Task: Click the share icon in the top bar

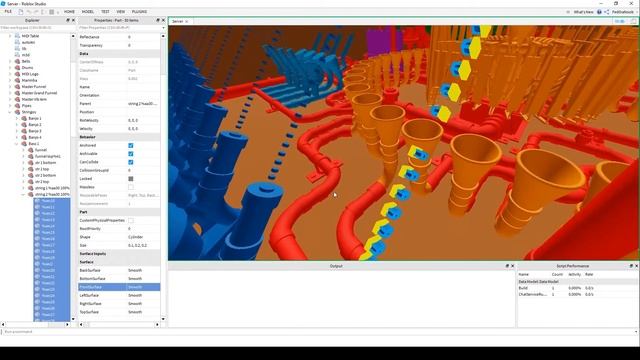Action: [607, 12]
